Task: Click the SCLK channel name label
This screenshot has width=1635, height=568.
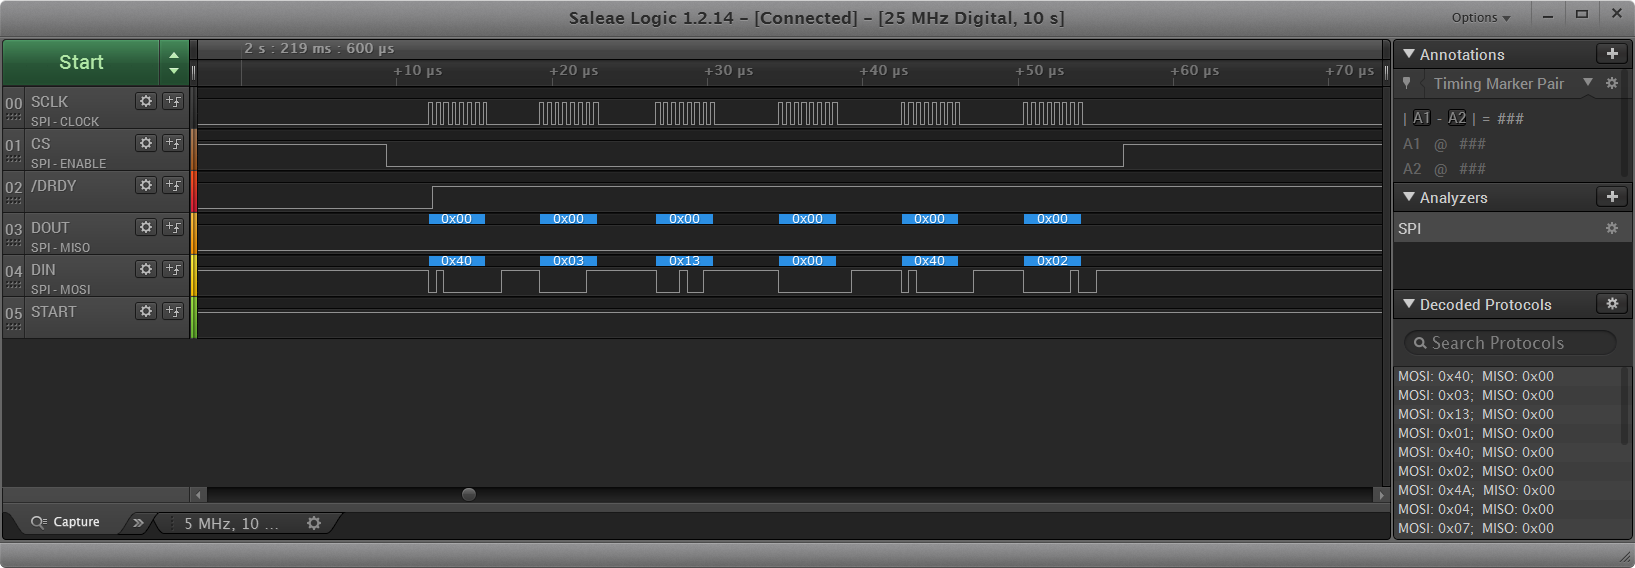Action: coord(49,102)
